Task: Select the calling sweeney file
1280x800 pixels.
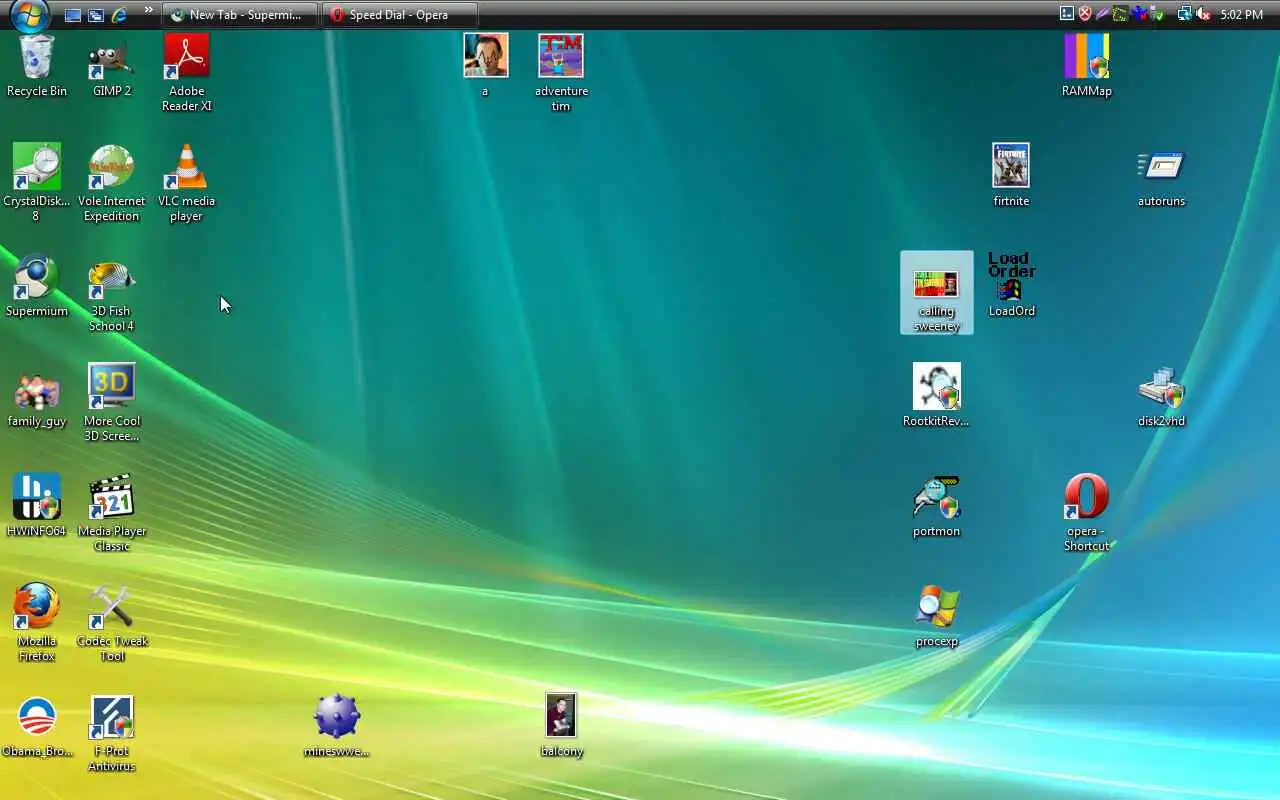Action: coord(937,293)
